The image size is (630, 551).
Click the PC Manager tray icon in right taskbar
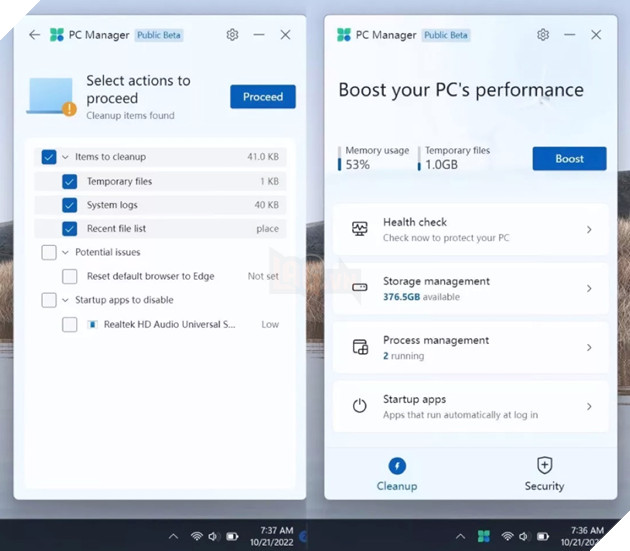[484, 536]
